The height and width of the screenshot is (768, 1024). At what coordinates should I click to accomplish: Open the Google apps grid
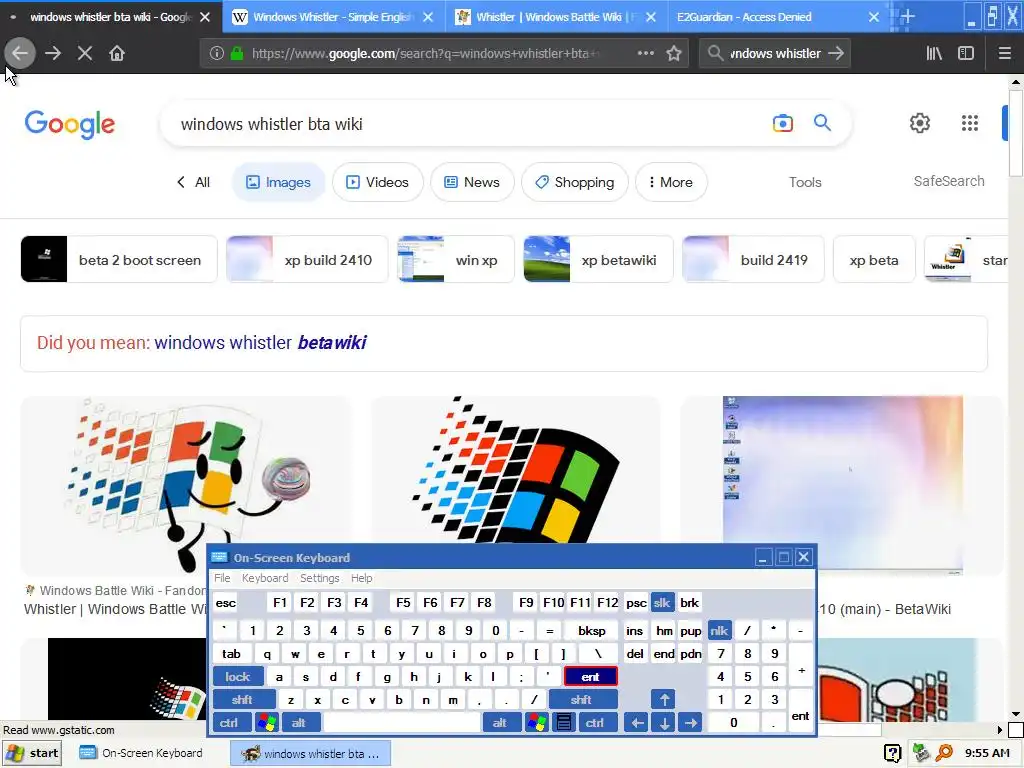click(x=970, y=123)
